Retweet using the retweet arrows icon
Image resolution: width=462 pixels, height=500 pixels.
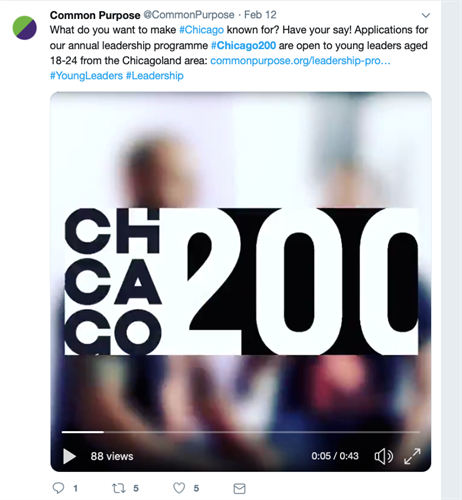click(119, 488)
